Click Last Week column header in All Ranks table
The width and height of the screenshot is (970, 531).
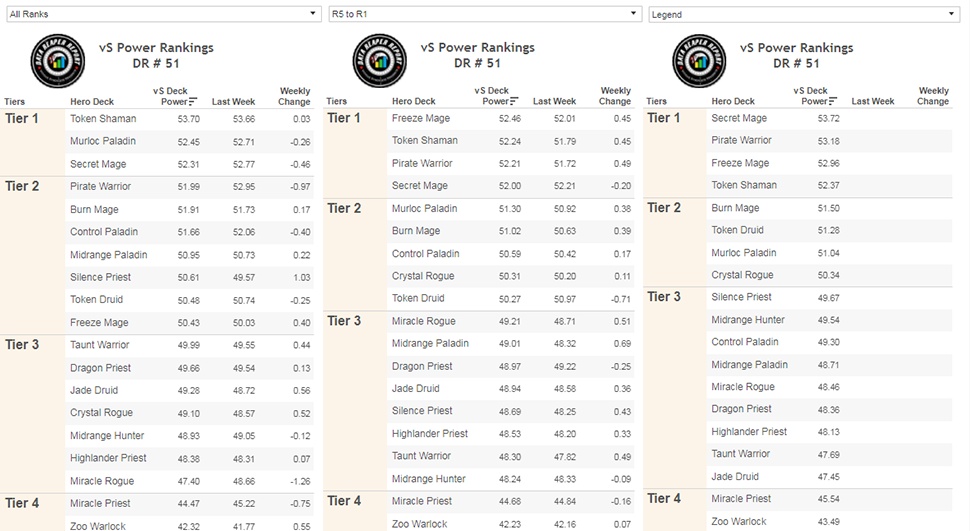click(233, 101)
